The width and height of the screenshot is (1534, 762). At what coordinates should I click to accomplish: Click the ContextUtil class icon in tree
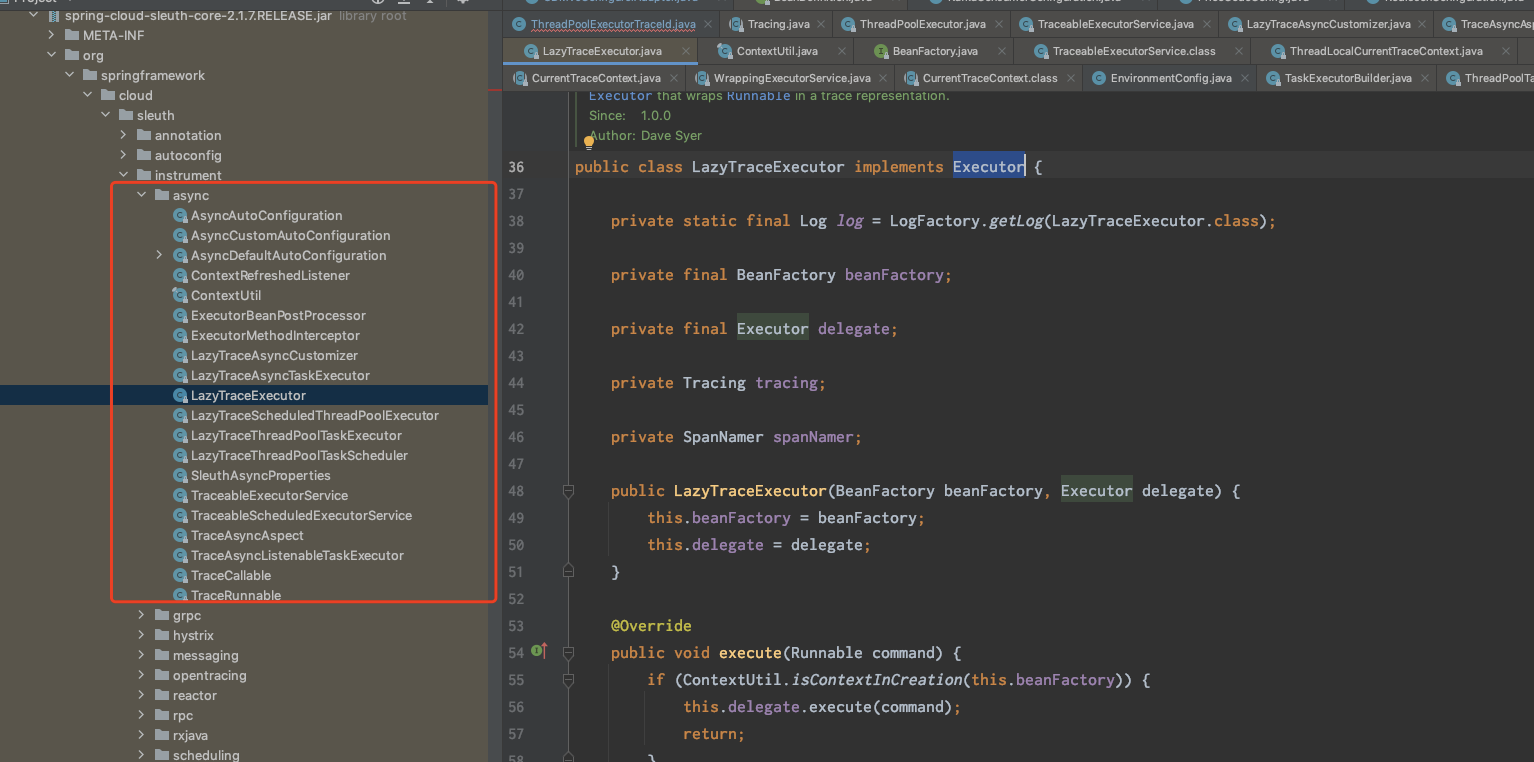[180, 296]
